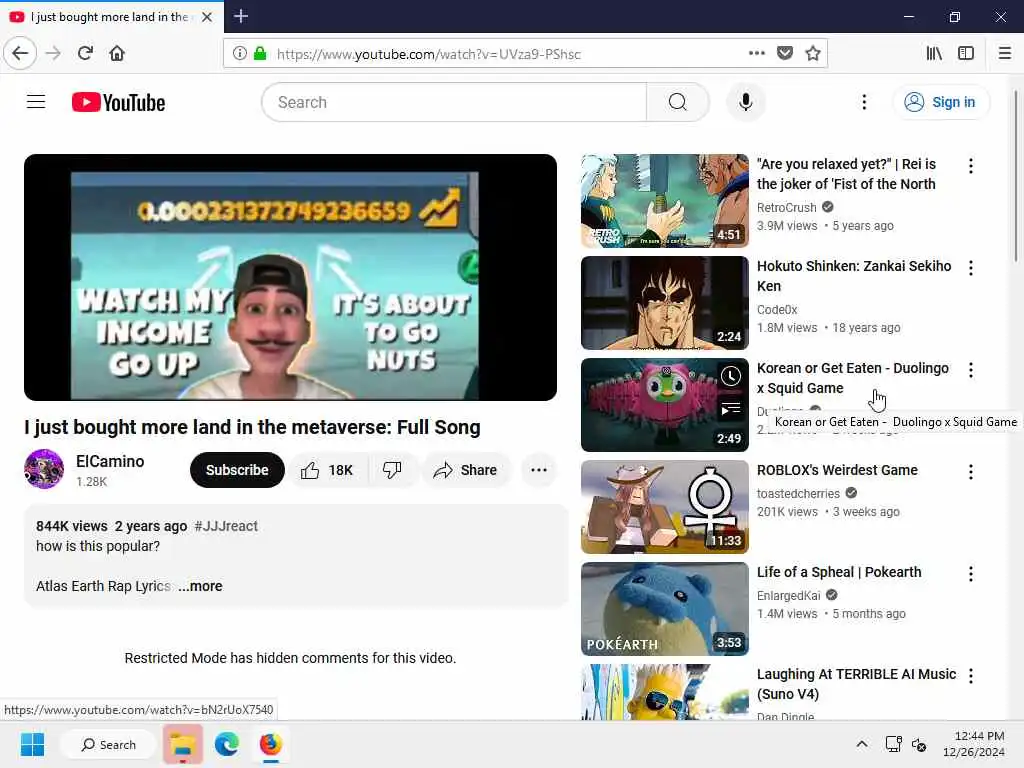Toggle Firefox sidebar view
The width and height of the screenshot is (1024, 768).
coord(966,53)
